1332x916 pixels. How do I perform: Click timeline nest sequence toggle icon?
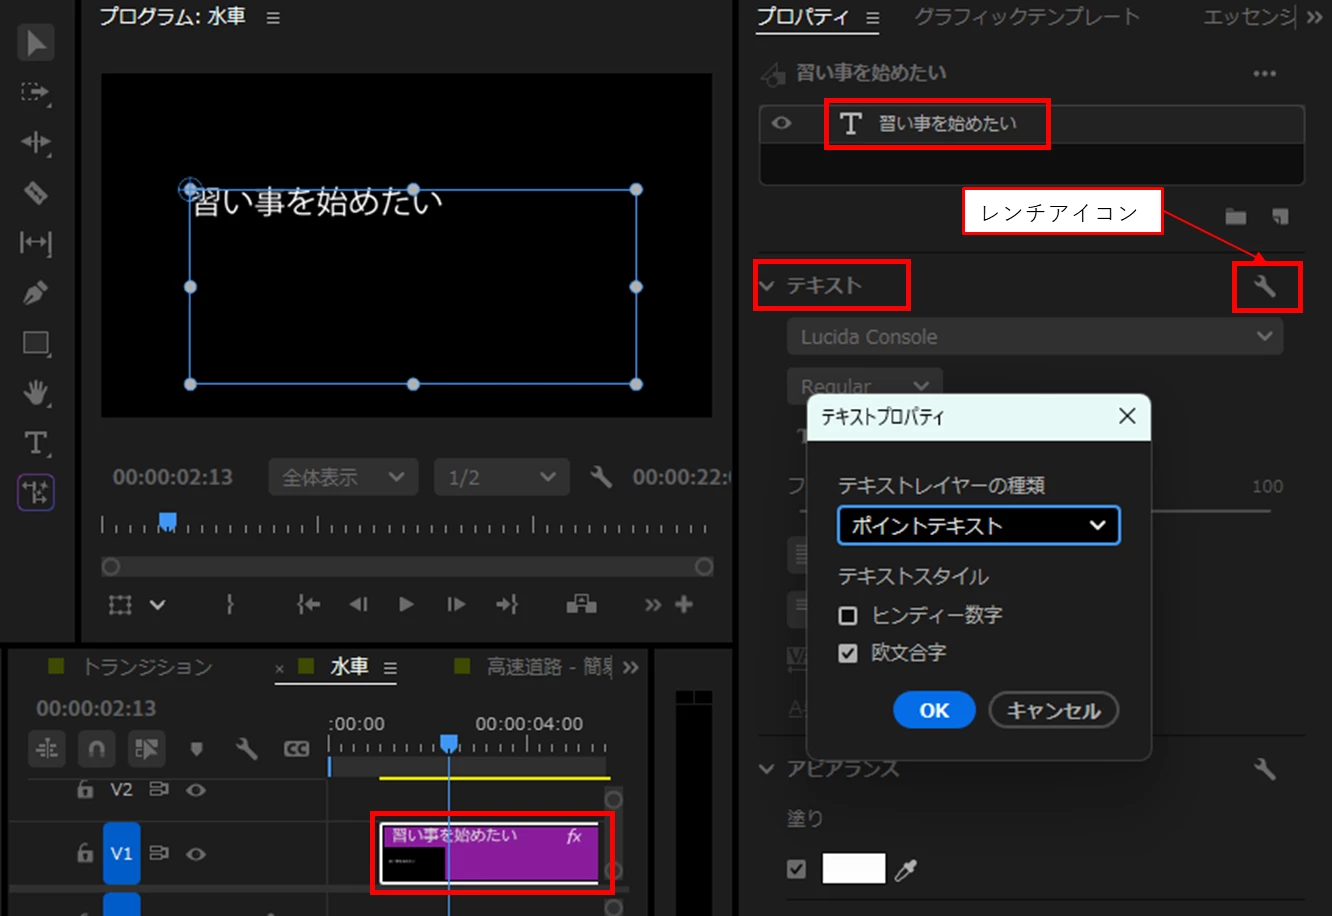(47, 748)
